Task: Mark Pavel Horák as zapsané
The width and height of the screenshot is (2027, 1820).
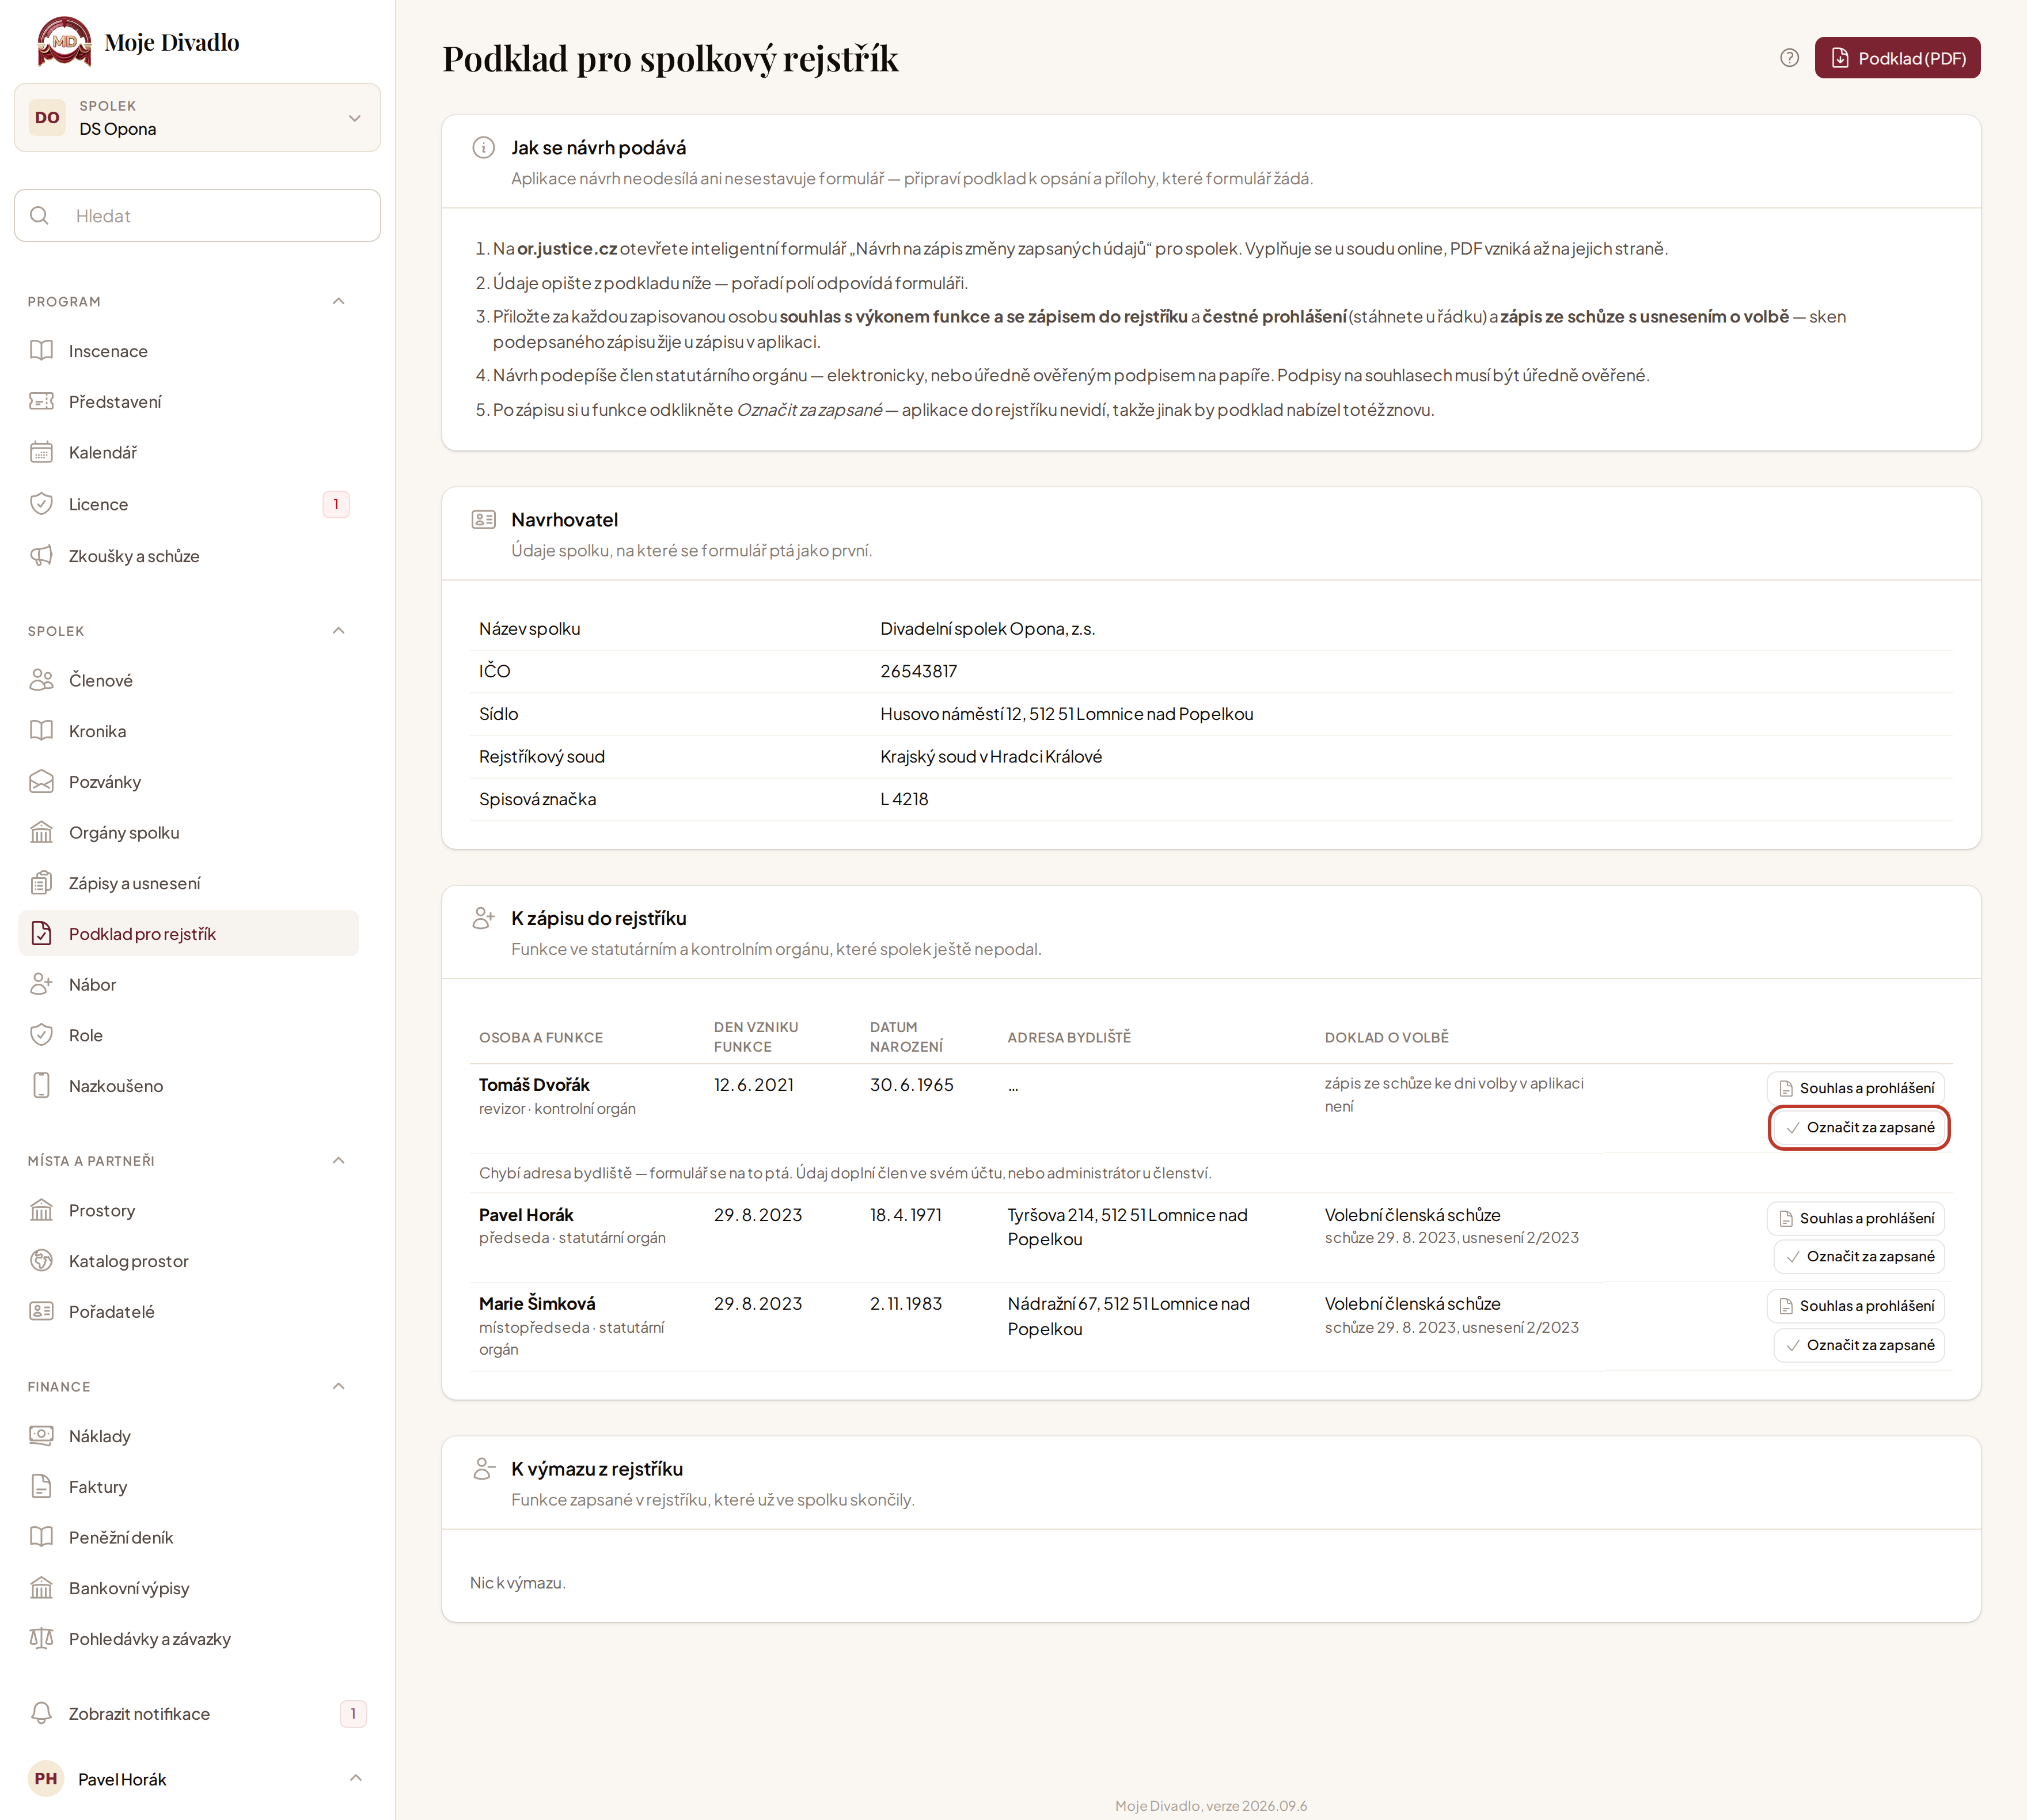Action: click(x=1859, y=1257)
